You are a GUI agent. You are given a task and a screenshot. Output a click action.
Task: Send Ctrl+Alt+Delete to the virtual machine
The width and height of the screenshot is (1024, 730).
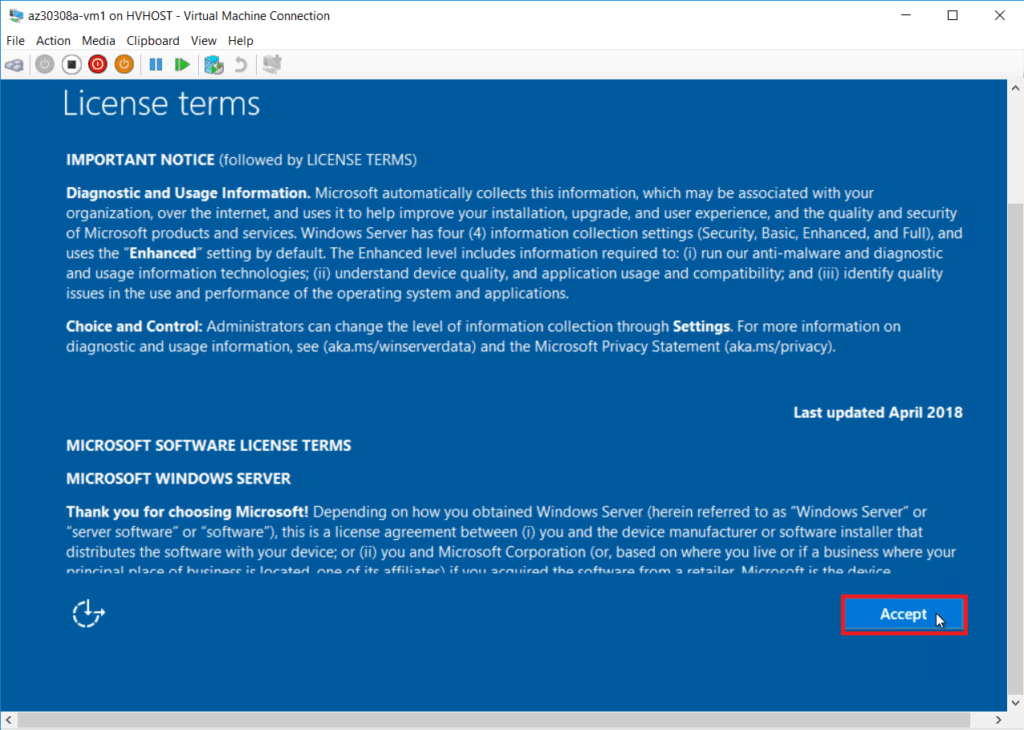[x=15, y=64]
